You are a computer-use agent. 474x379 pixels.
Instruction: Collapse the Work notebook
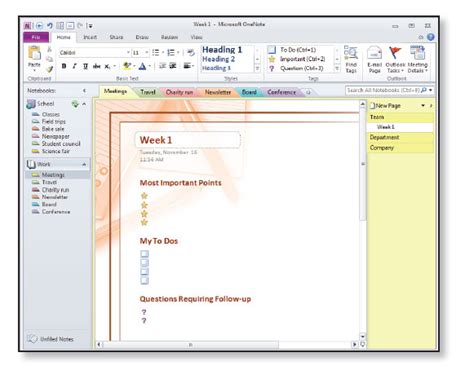pos(84,164)
